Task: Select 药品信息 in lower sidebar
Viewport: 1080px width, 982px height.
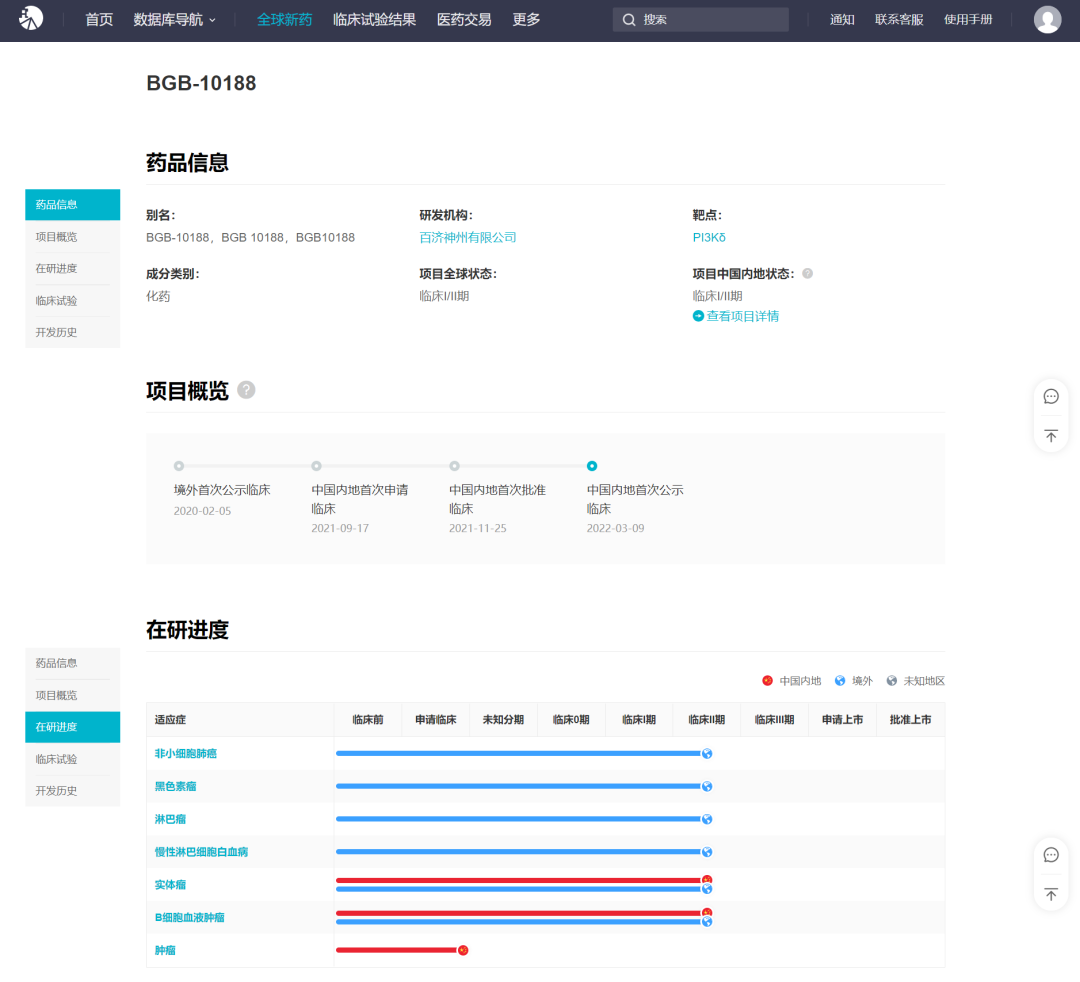Action: point(72,663)
